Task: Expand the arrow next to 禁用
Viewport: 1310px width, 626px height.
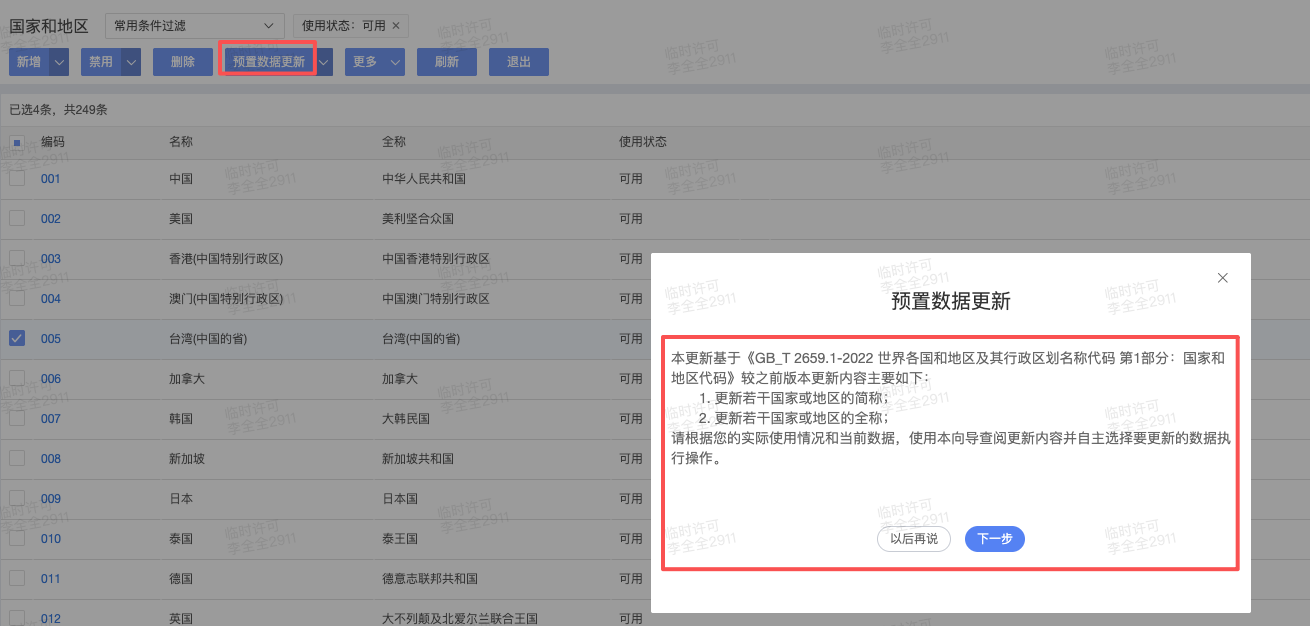Action: [x=131, y=62]
